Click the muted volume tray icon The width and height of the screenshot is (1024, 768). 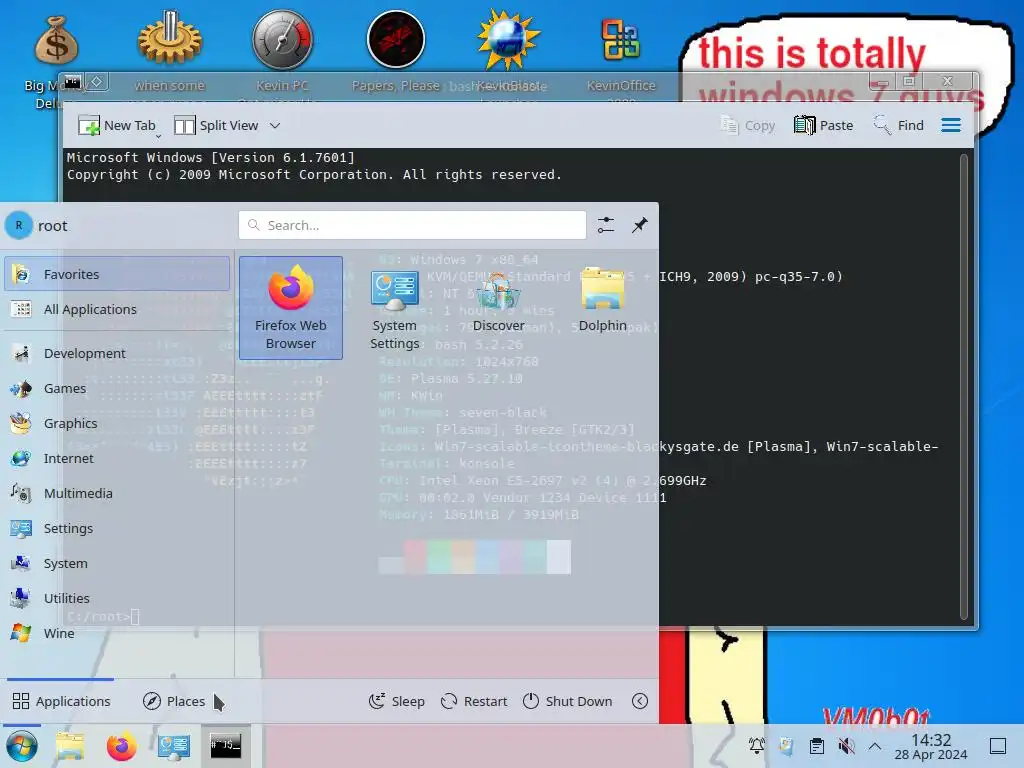[x=846, y=746]
